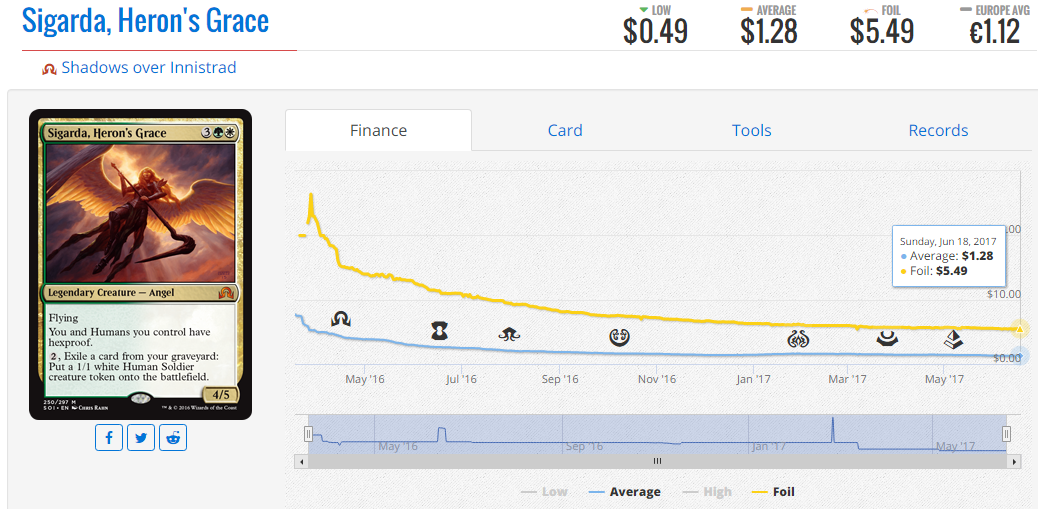Click the navigator scrollbar left arrow
The image size is (1038, 509).
pos(301,461)
